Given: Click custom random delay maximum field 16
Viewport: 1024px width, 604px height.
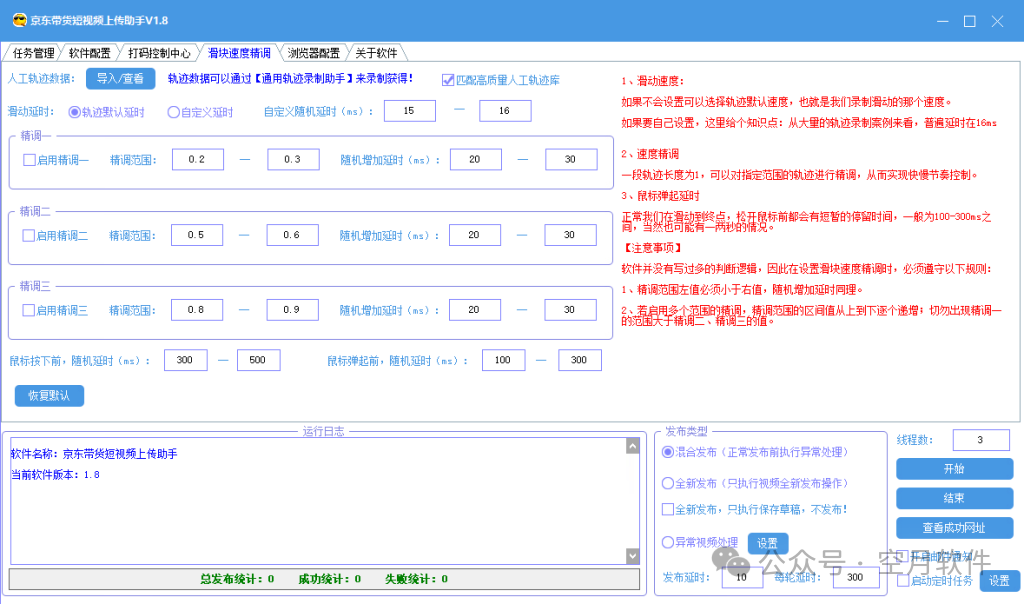Looking at the screenshot, I should coord(505,111).
